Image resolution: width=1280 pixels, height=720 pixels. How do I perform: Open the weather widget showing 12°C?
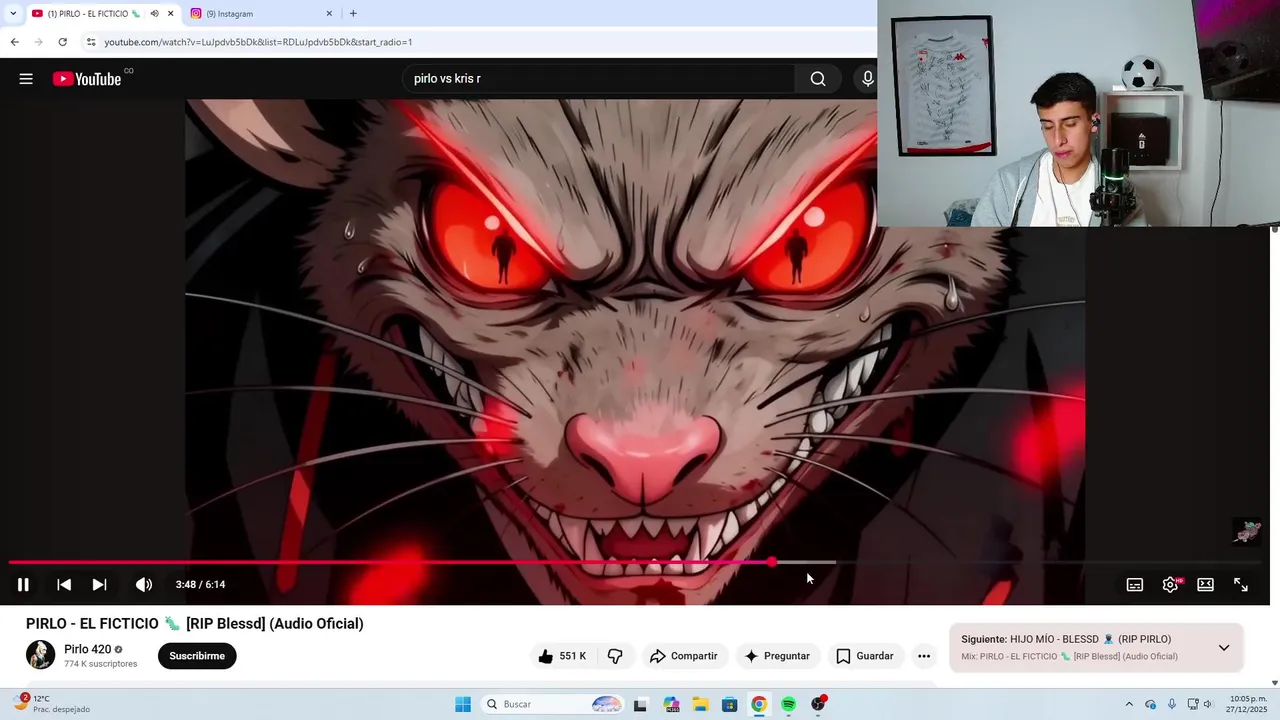click(x=52, y=704)
